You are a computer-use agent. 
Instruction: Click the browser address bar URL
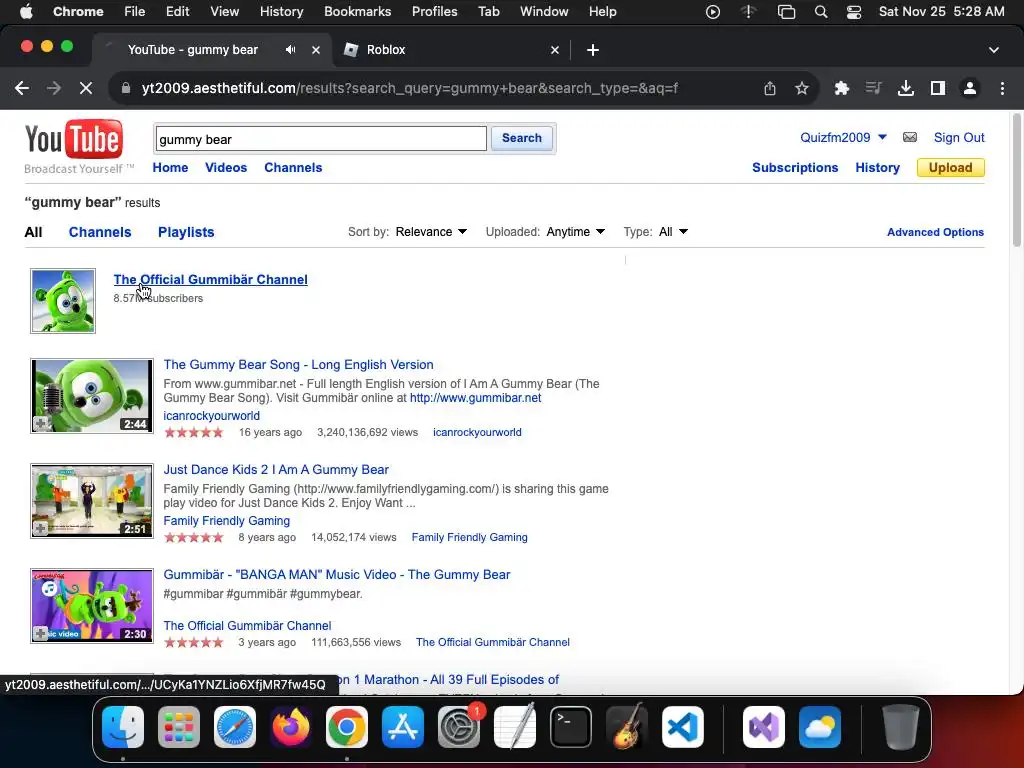pyautogui.click(x=409, y=88)
